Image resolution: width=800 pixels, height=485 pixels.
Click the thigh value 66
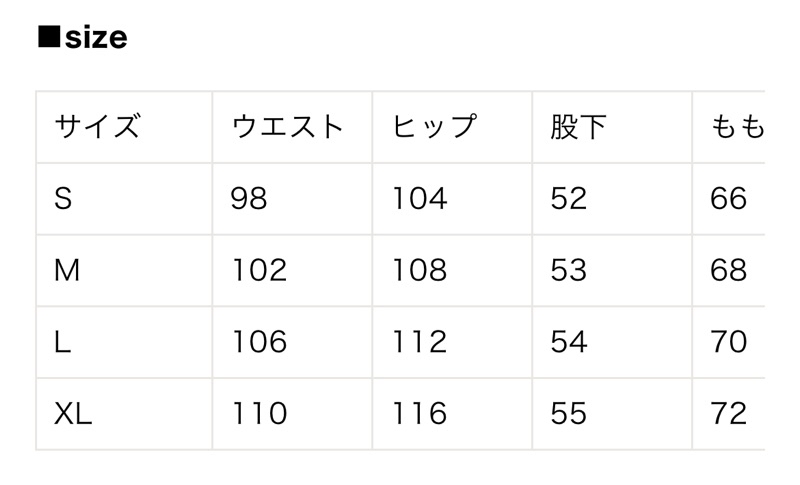tap(728, 199)
